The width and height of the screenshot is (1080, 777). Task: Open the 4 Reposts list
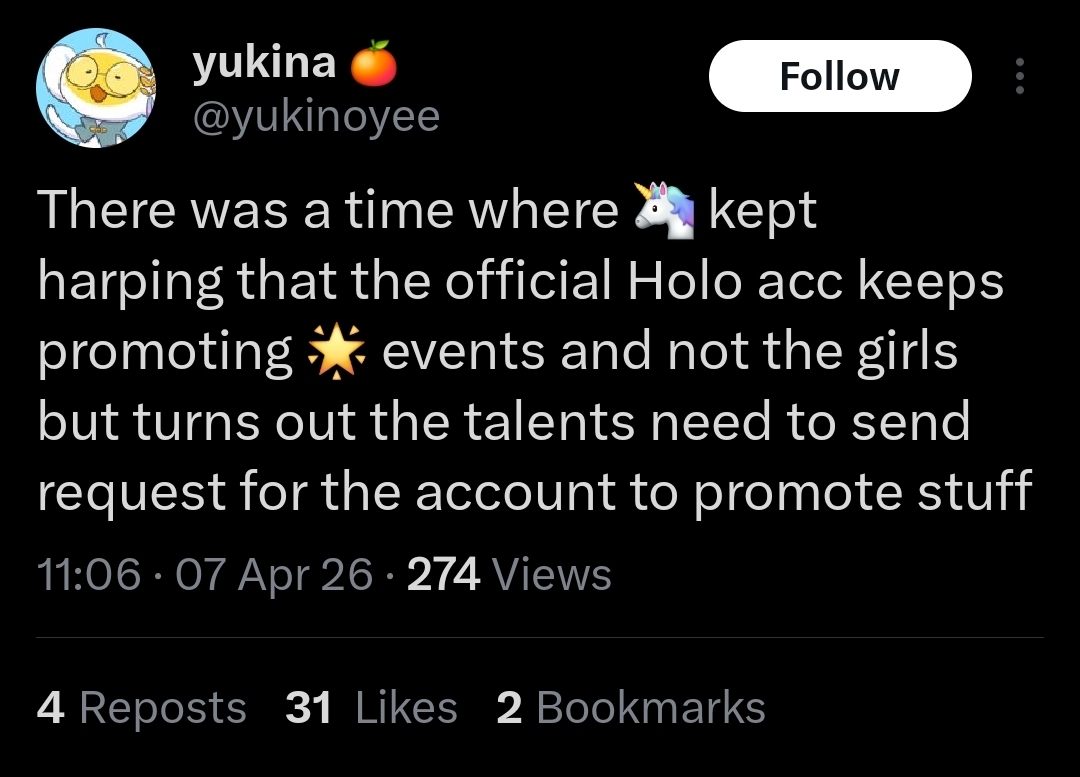point(141,707)
